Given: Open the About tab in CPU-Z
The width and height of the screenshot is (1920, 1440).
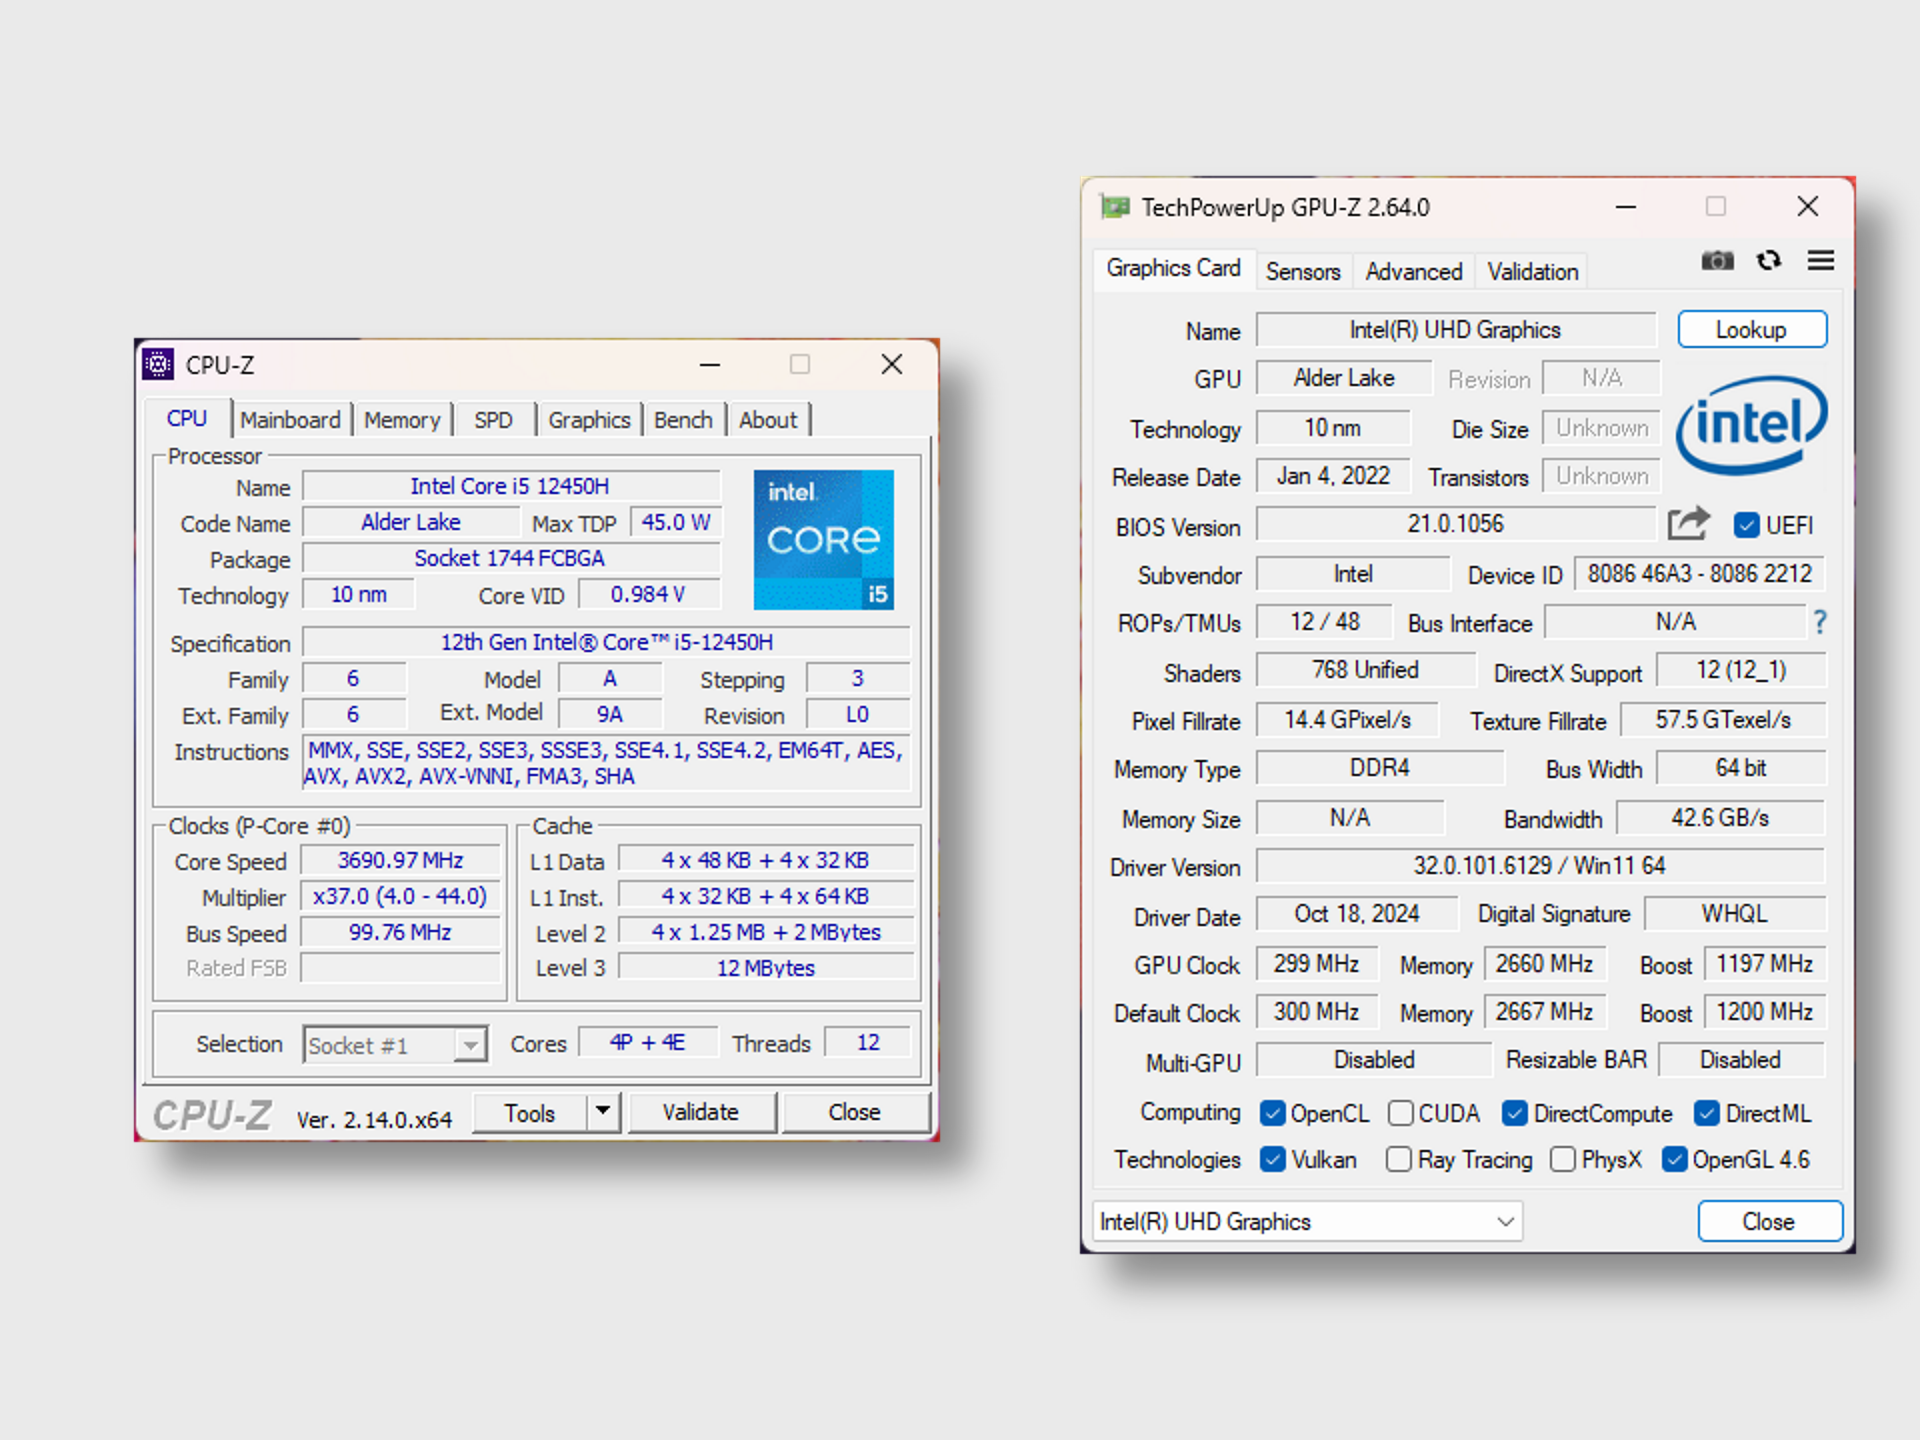Looking at the screenshot, I should pyautogui.click(x=768, y=420).
